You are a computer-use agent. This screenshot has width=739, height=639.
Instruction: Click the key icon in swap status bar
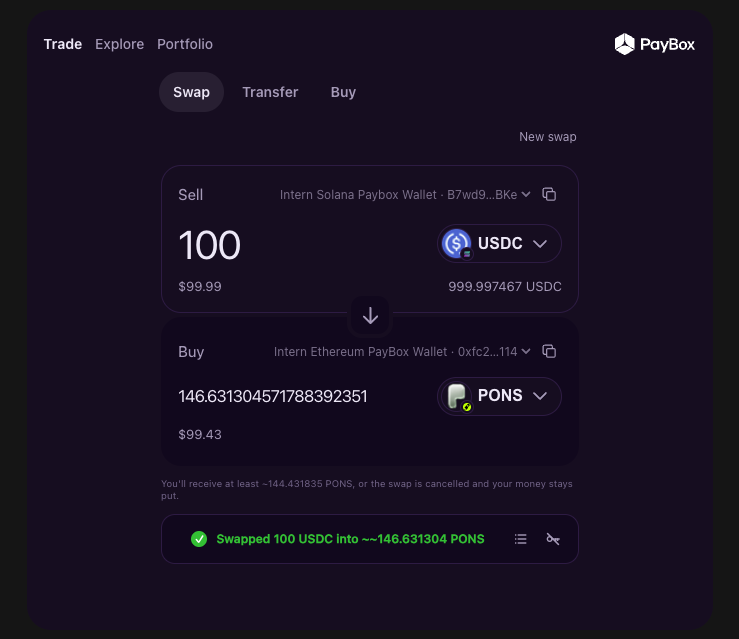point(553,539)
